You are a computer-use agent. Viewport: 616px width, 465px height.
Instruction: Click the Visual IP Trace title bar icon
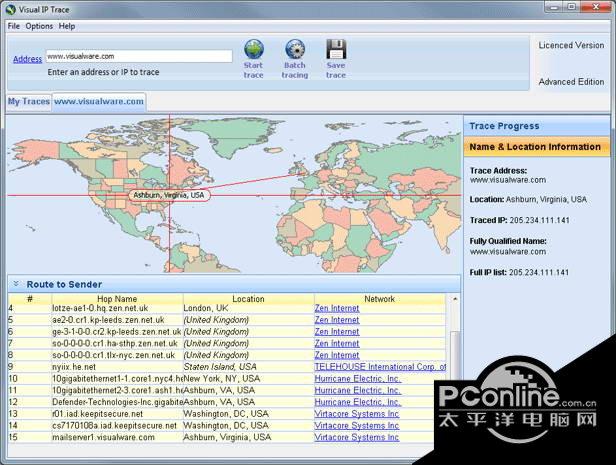pyautogui.click(x=11, y=9)
